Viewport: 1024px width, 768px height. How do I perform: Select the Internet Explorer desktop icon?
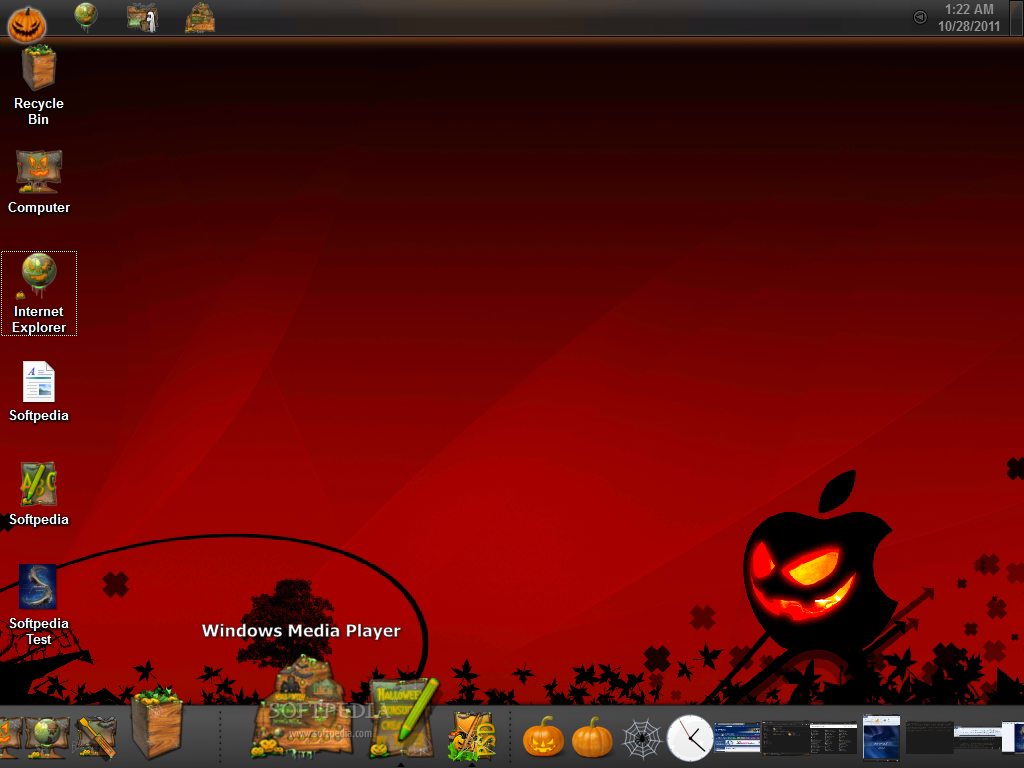click(39, 294)
